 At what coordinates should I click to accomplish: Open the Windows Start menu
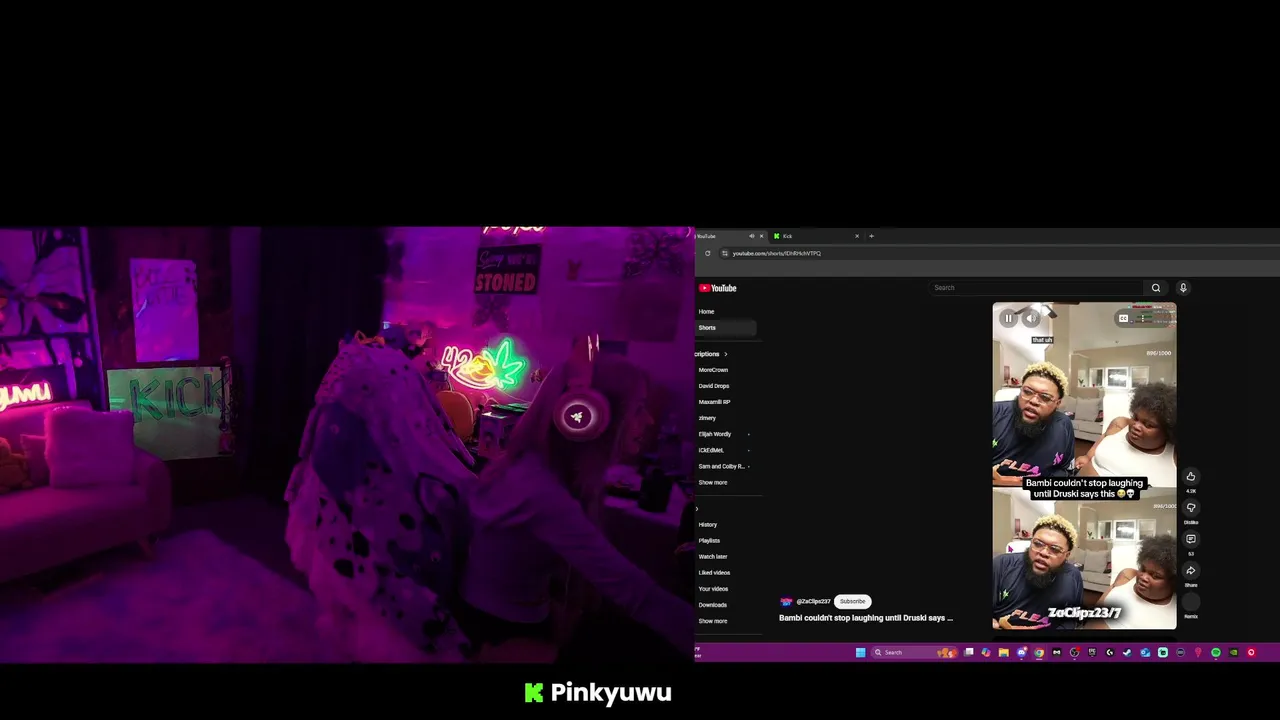[x=860, y=652]
